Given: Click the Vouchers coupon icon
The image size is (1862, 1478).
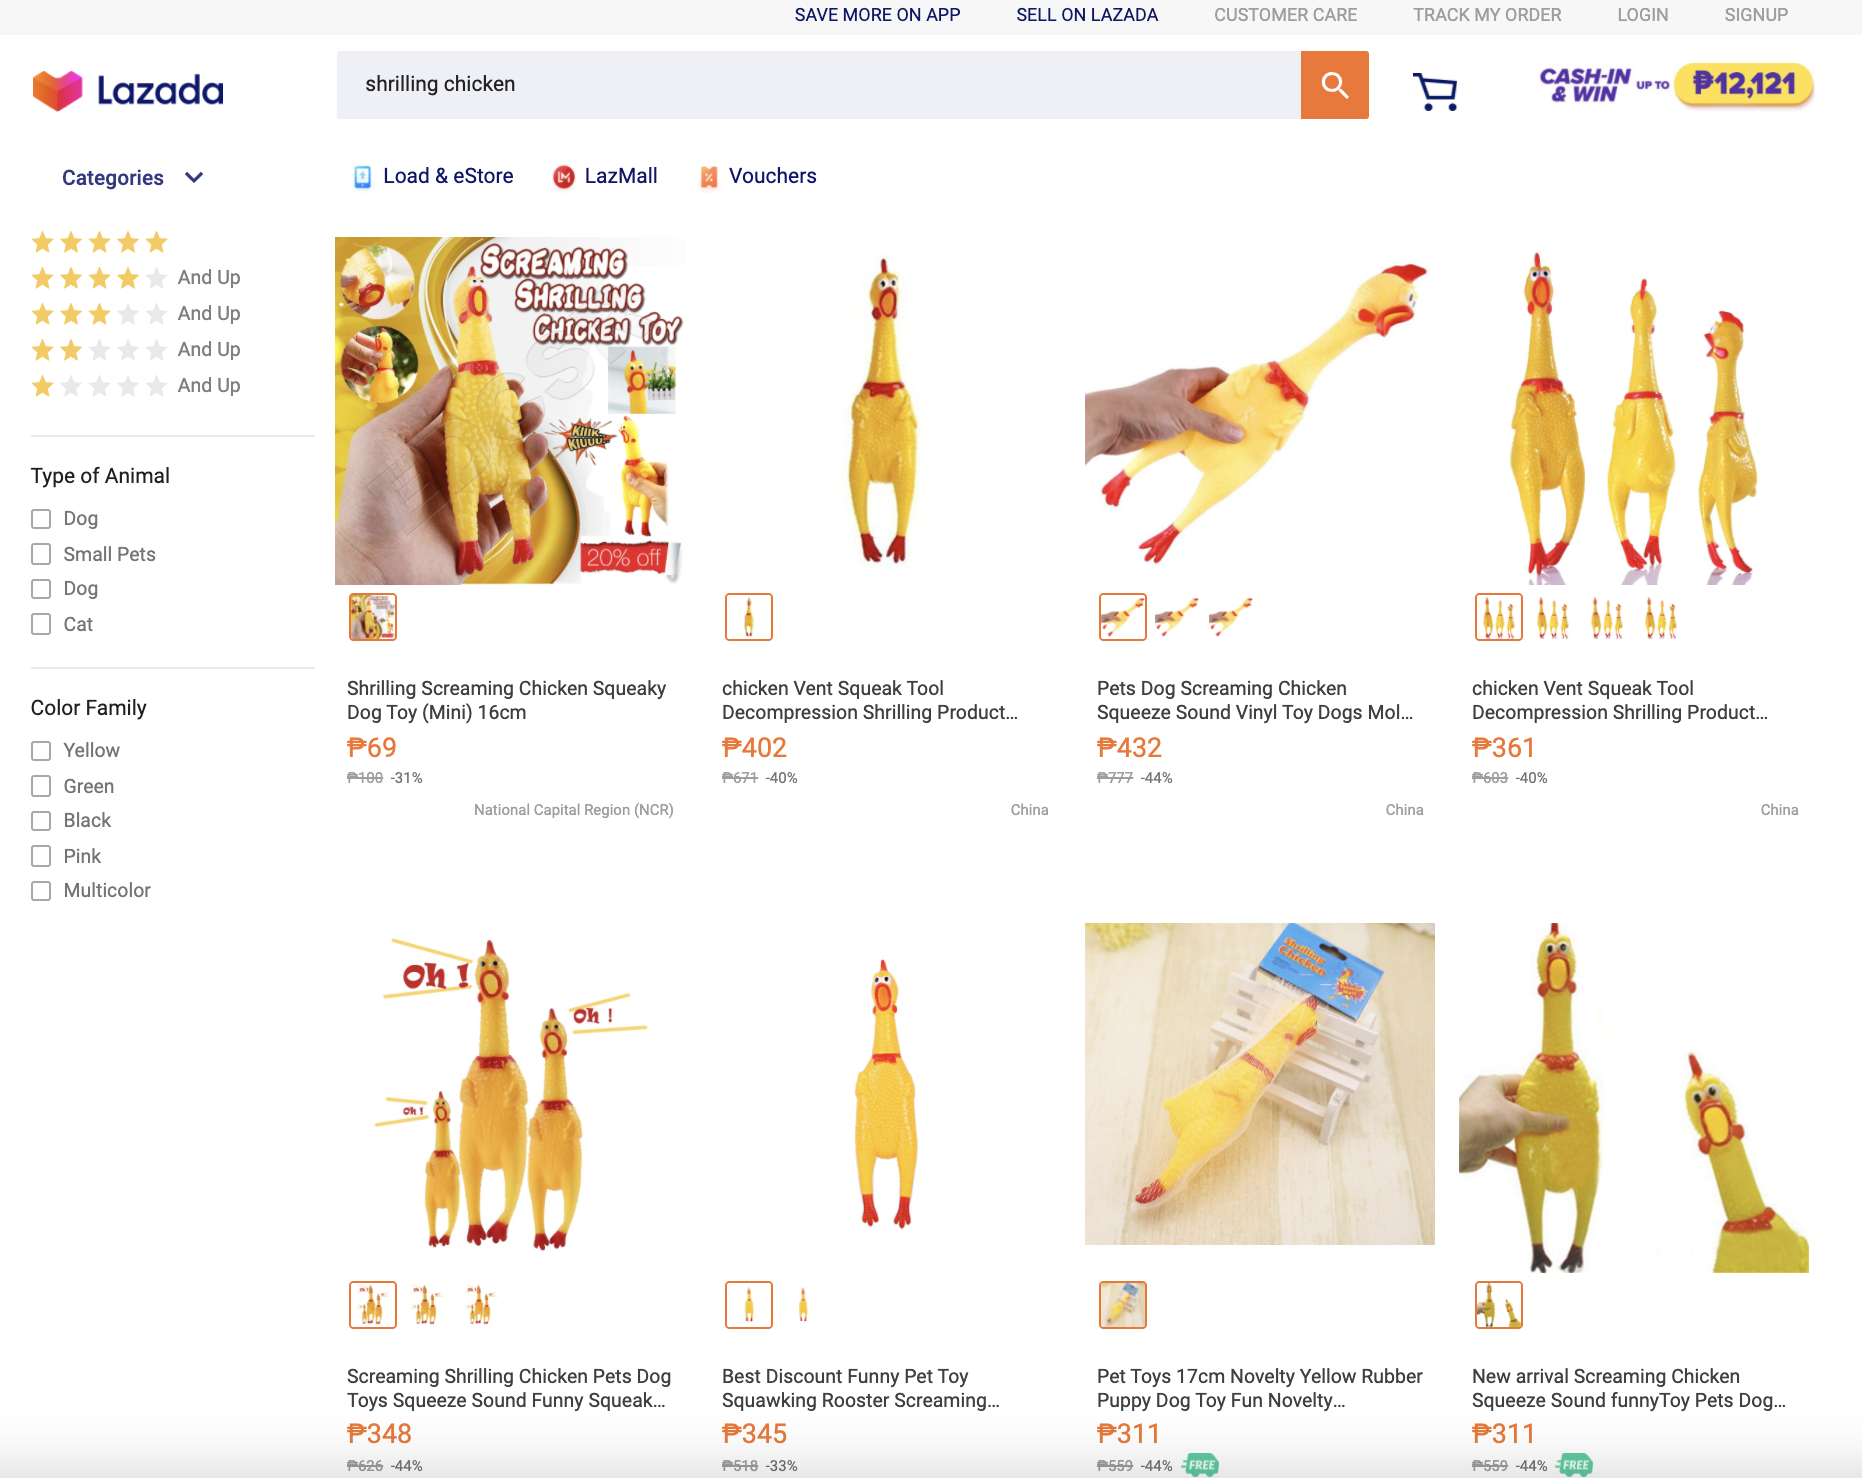Looking at the screenshot, I should (709, 177).
